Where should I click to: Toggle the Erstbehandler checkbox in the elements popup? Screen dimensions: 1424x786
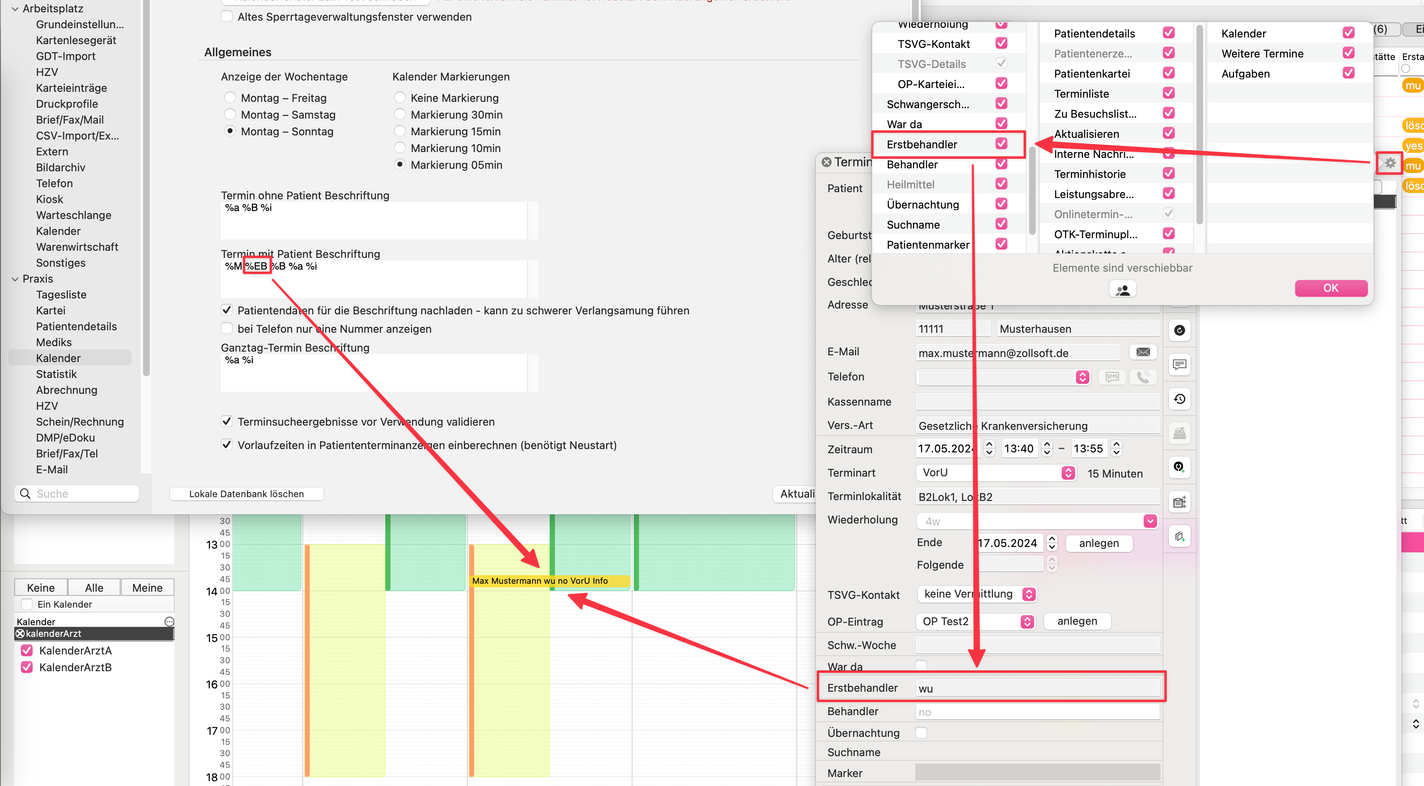coord(1001,144)
